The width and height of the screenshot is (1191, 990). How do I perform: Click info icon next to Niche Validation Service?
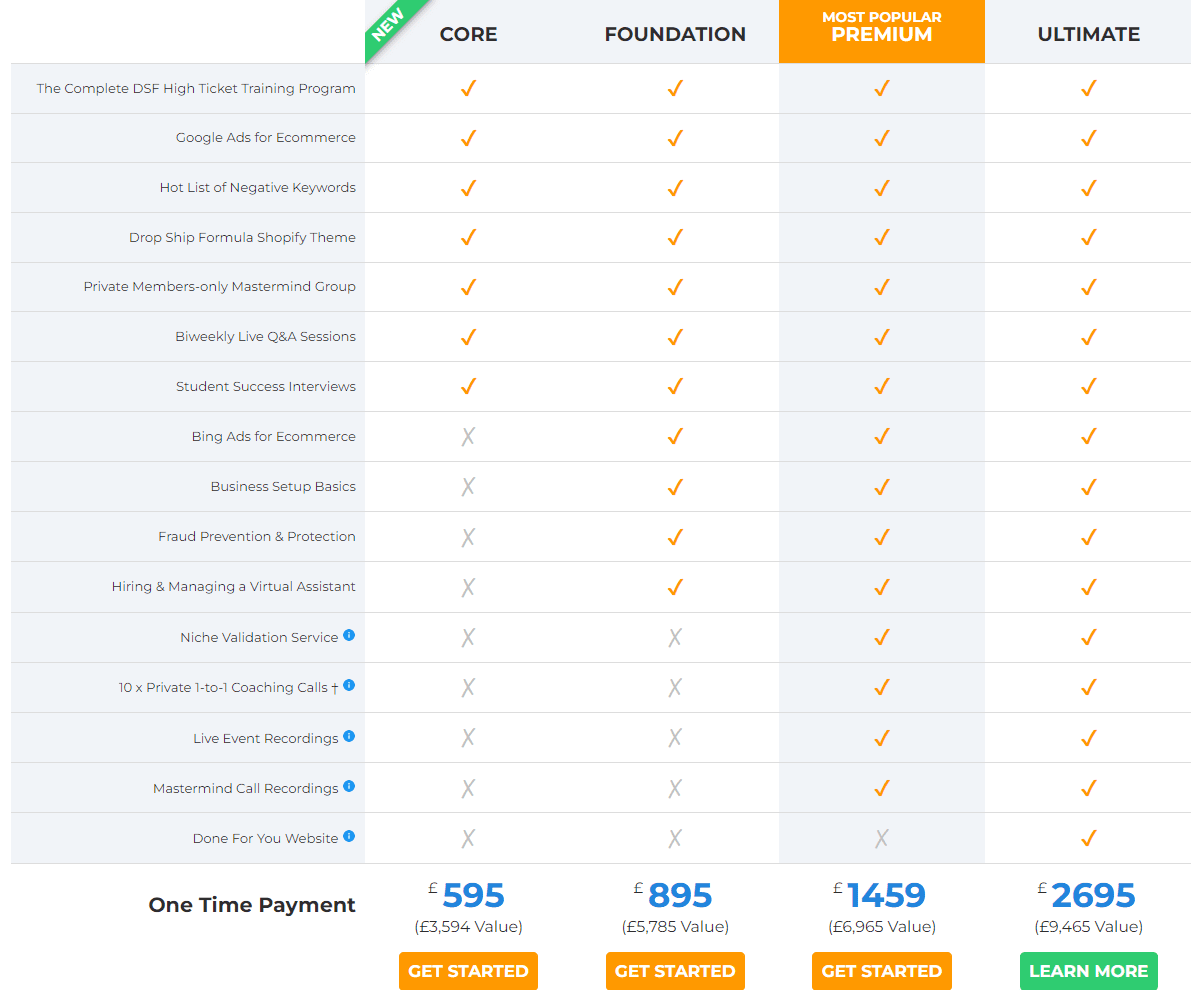click(x=349, y=635)
